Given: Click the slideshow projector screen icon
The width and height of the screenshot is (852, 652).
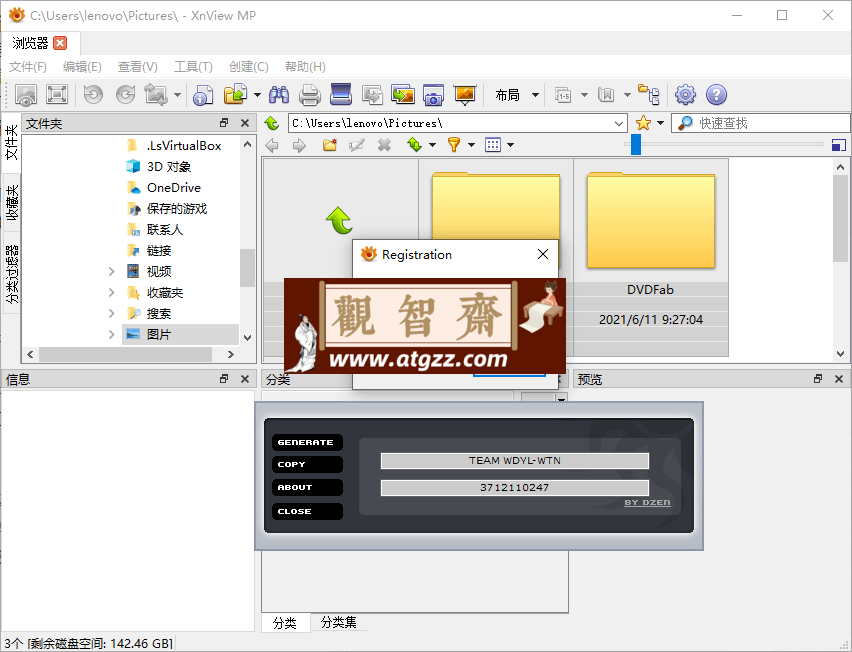Looking at the screenshot, I should (465, 95).
